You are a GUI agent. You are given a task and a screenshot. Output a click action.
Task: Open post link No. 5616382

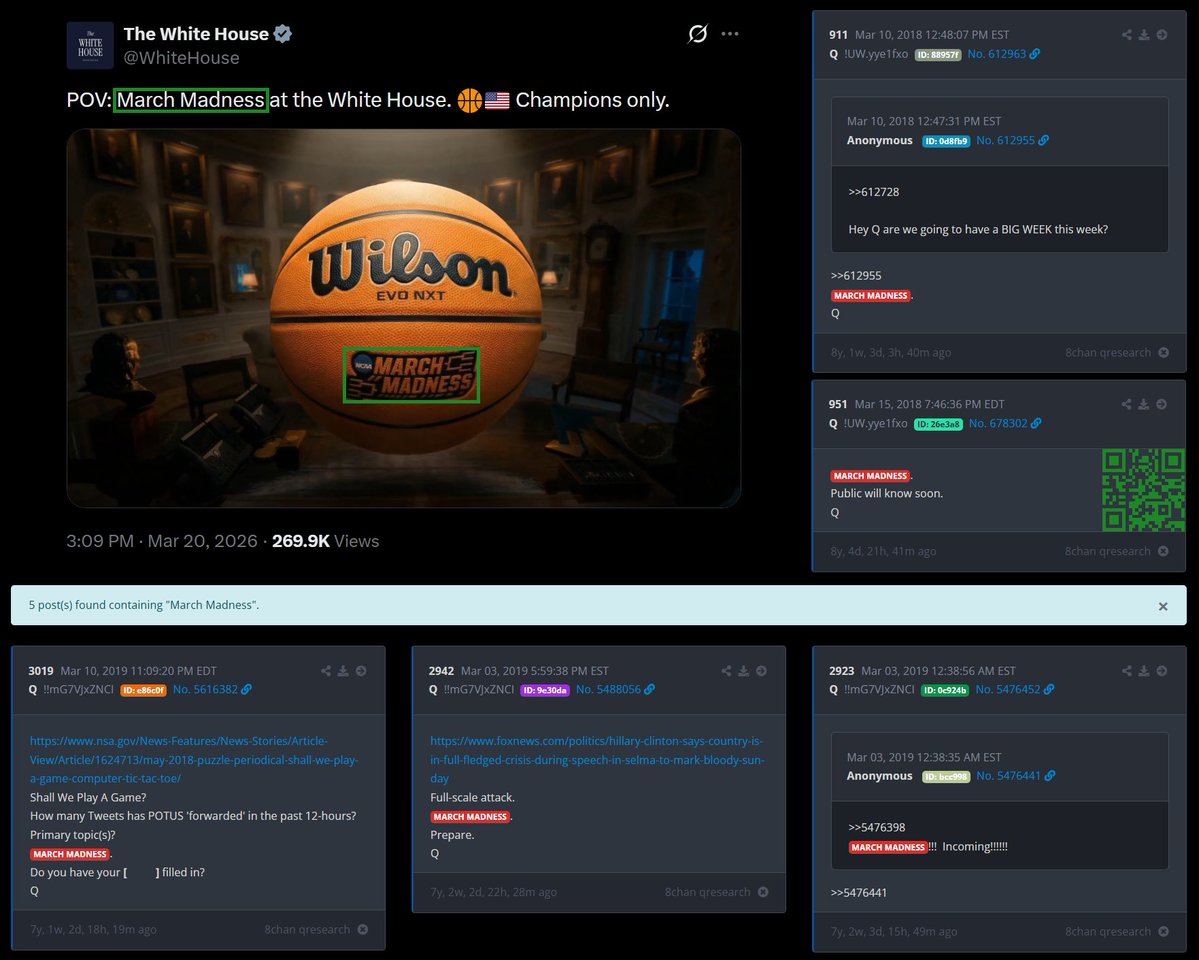click(x=205, y=689)
